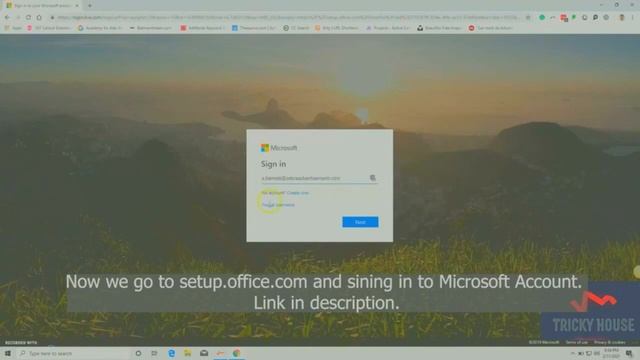This screenshot has height=360, width=640.
Task: Click the browser Back arrow
Action: click(x=7, y=18)
